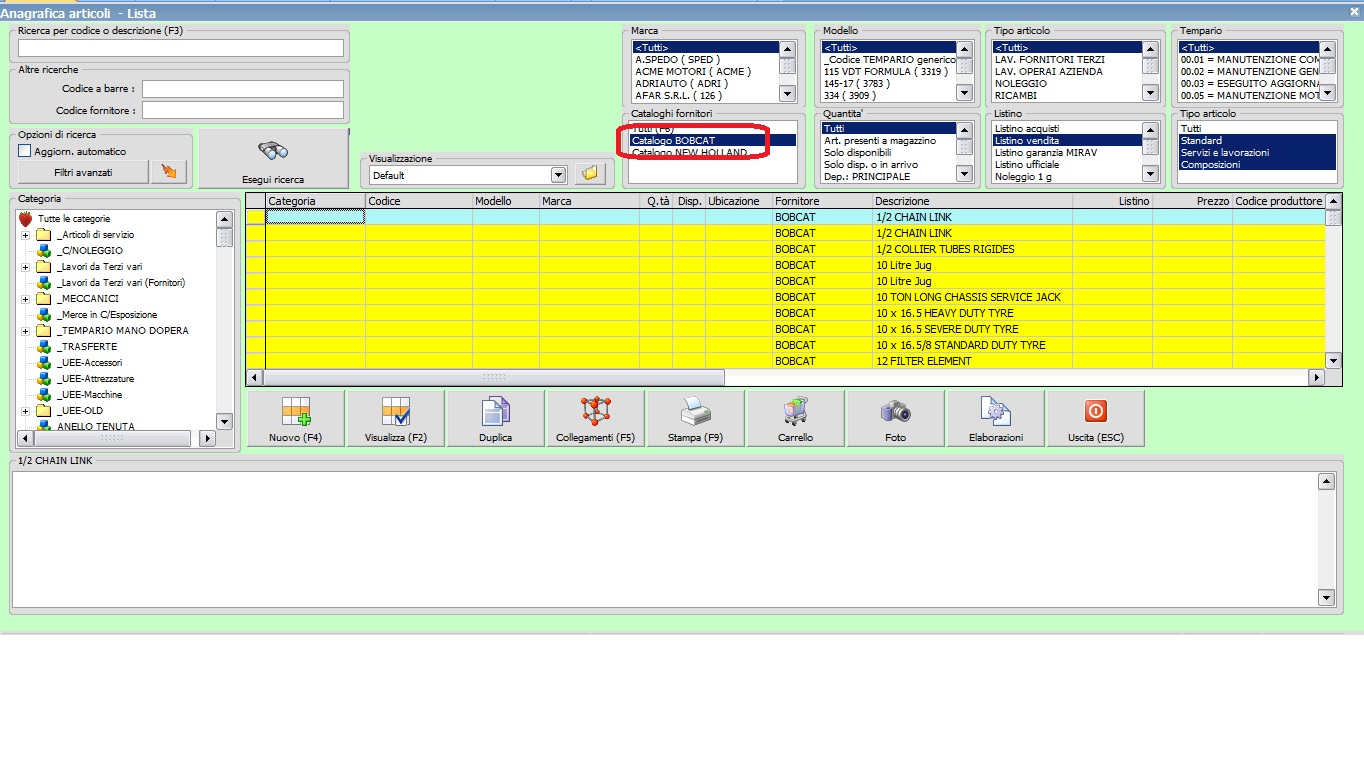
Task: Select Listino garanzia MIRAV
Action: click(x=1068, y=153)
